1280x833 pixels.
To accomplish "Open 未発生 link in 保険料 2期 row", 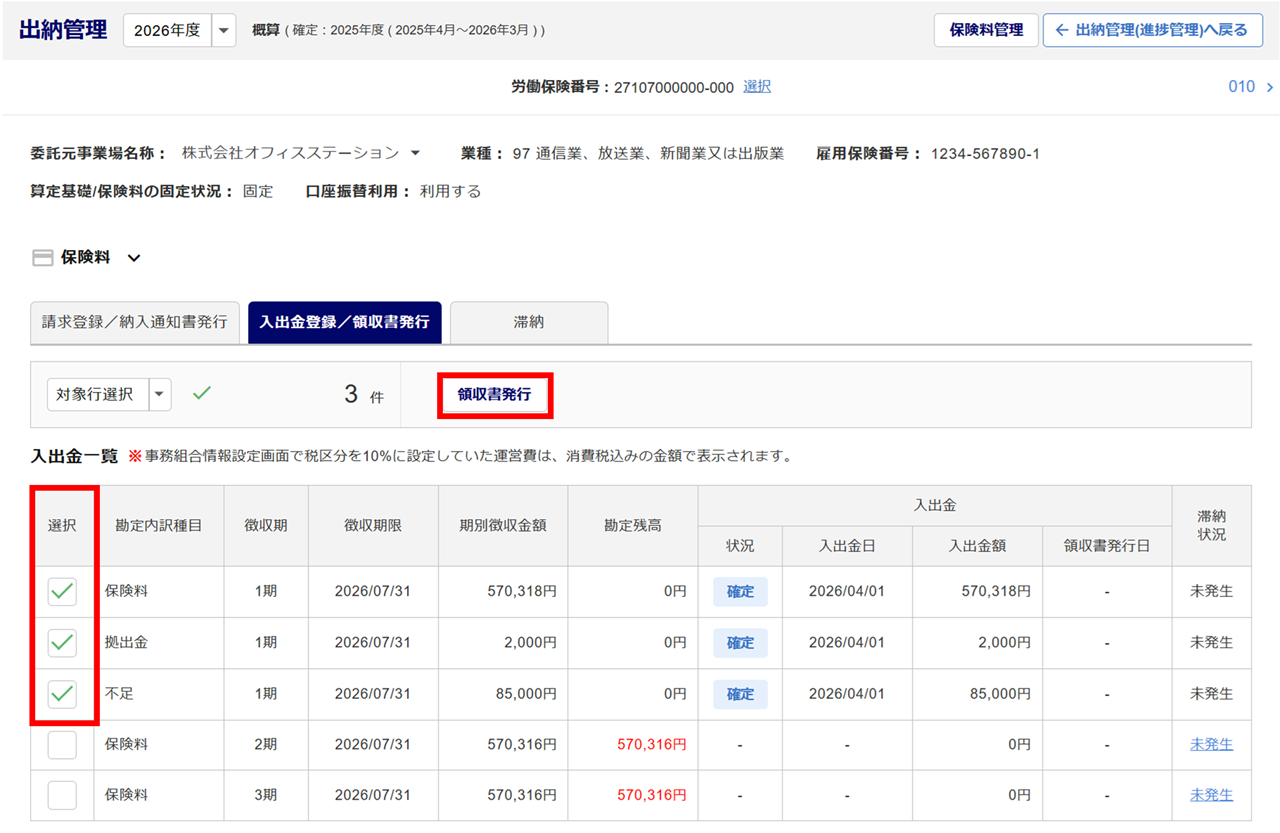I will (x=1211, y=745).
